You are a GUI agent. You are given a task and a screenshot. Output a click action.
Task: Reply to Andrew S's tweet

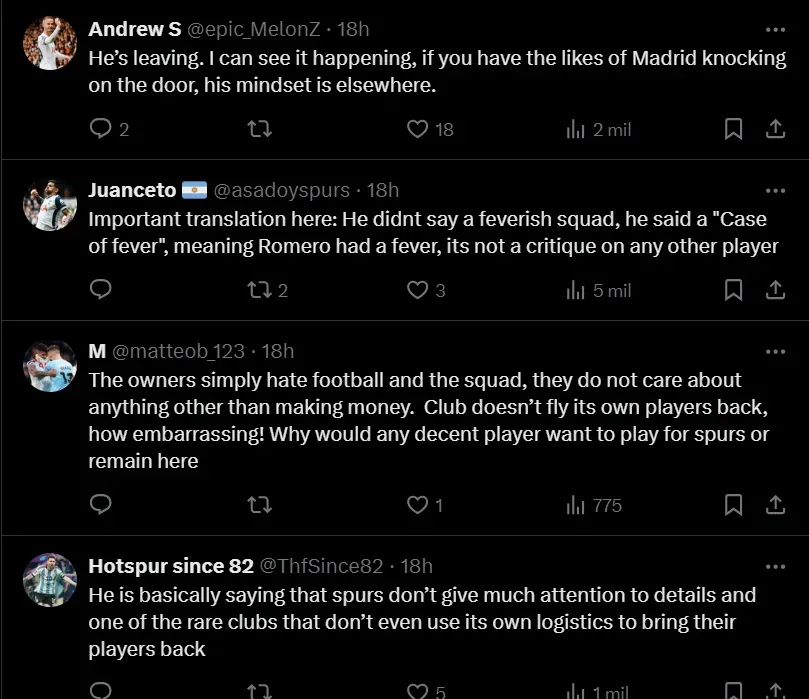[x=101, y=129]
